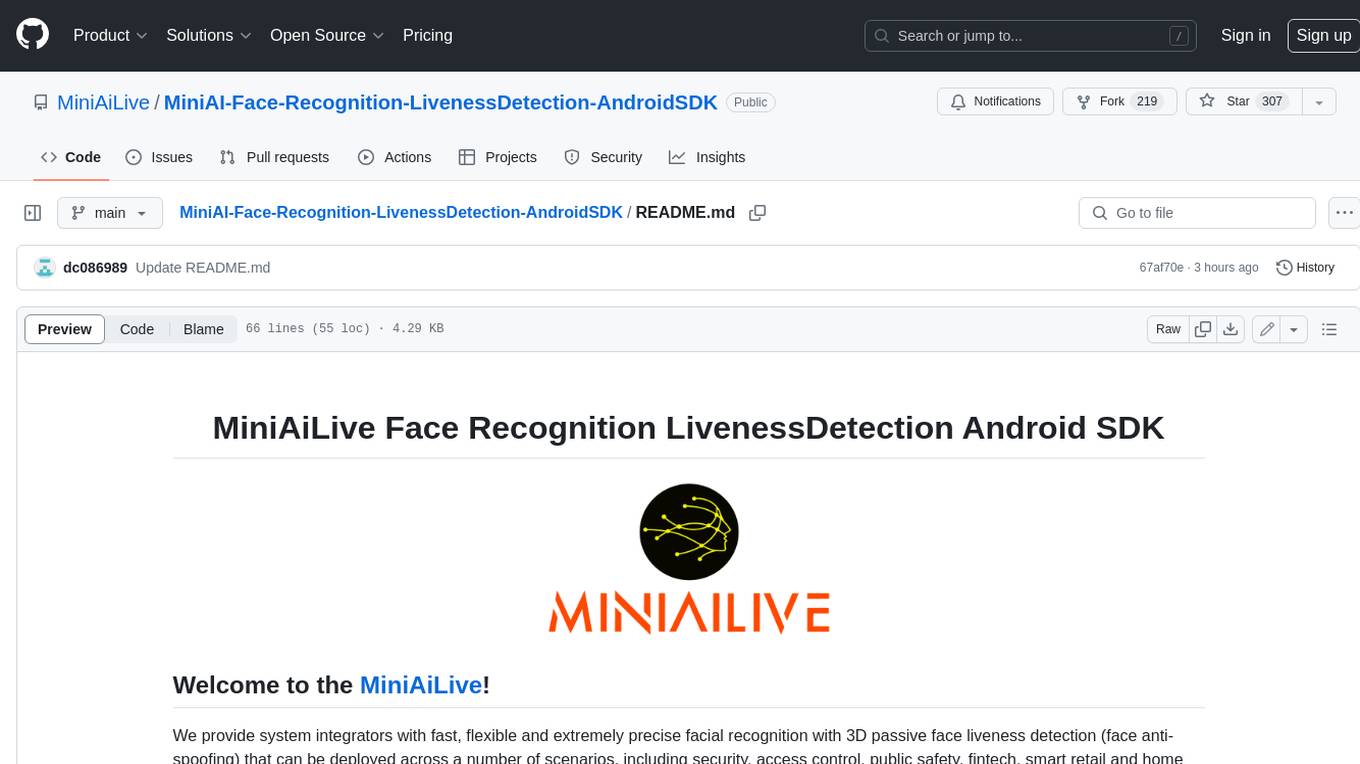This screenshot has width=1360, height=764.
Task: Open commit hash 67af70e
Action: tap(1161, 267)
